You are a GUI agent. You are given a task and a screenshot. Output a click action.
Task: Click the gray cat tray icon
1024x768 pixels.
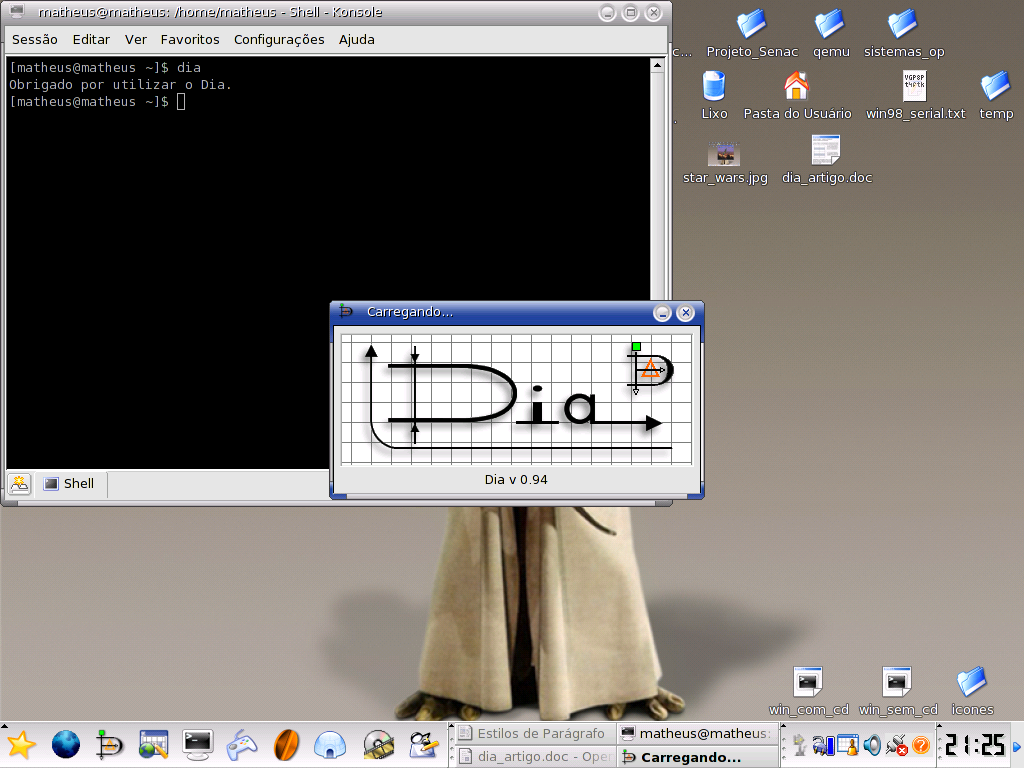coord(799,745)
